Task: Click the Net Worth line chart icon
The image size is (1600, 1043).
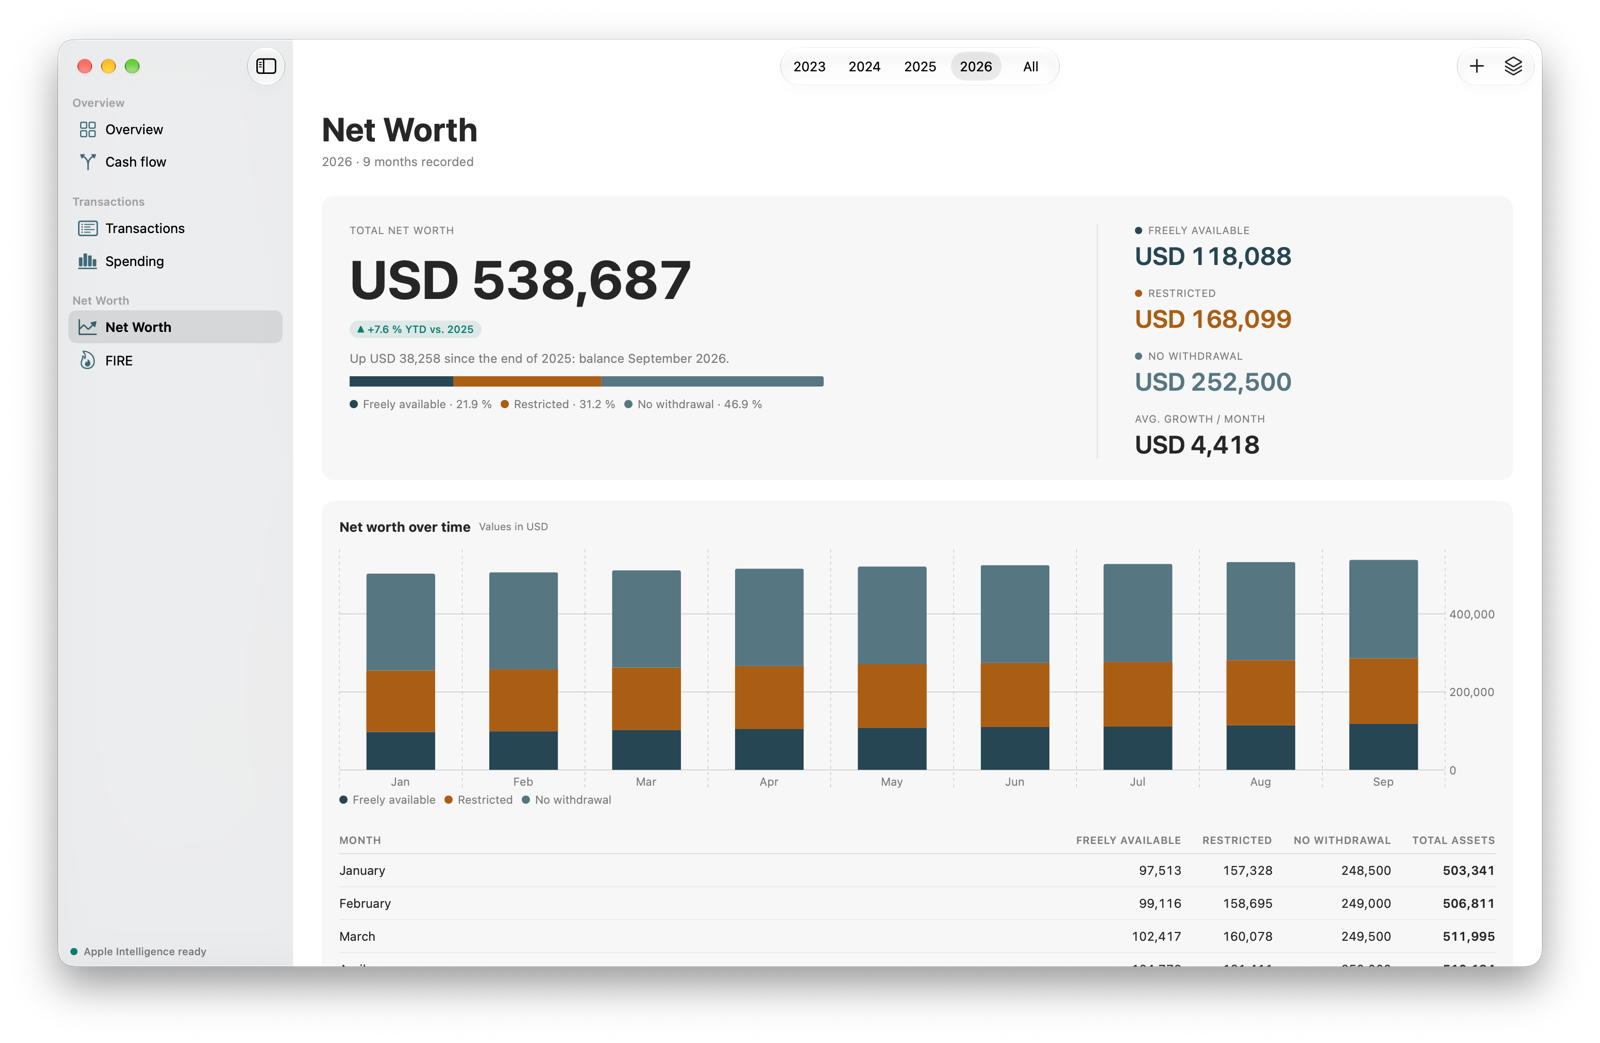Action: [88, 327]
